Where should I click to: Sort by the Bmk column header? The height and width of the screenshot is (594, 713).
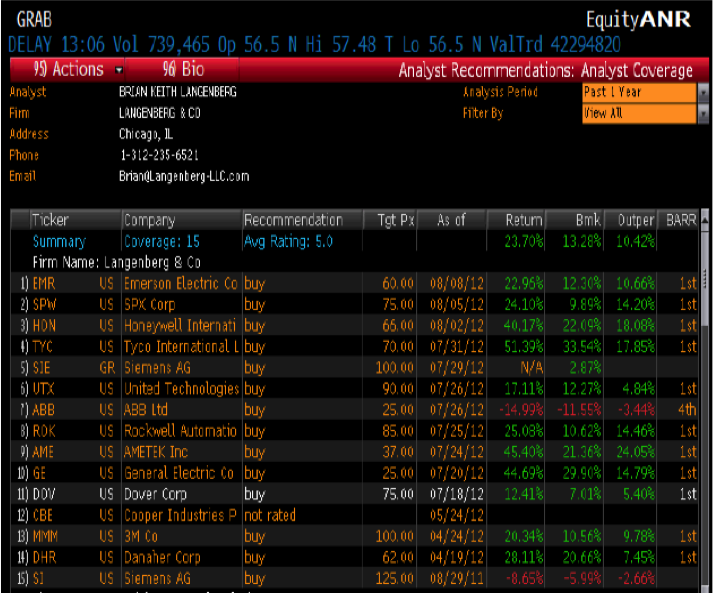click(575, 220)
